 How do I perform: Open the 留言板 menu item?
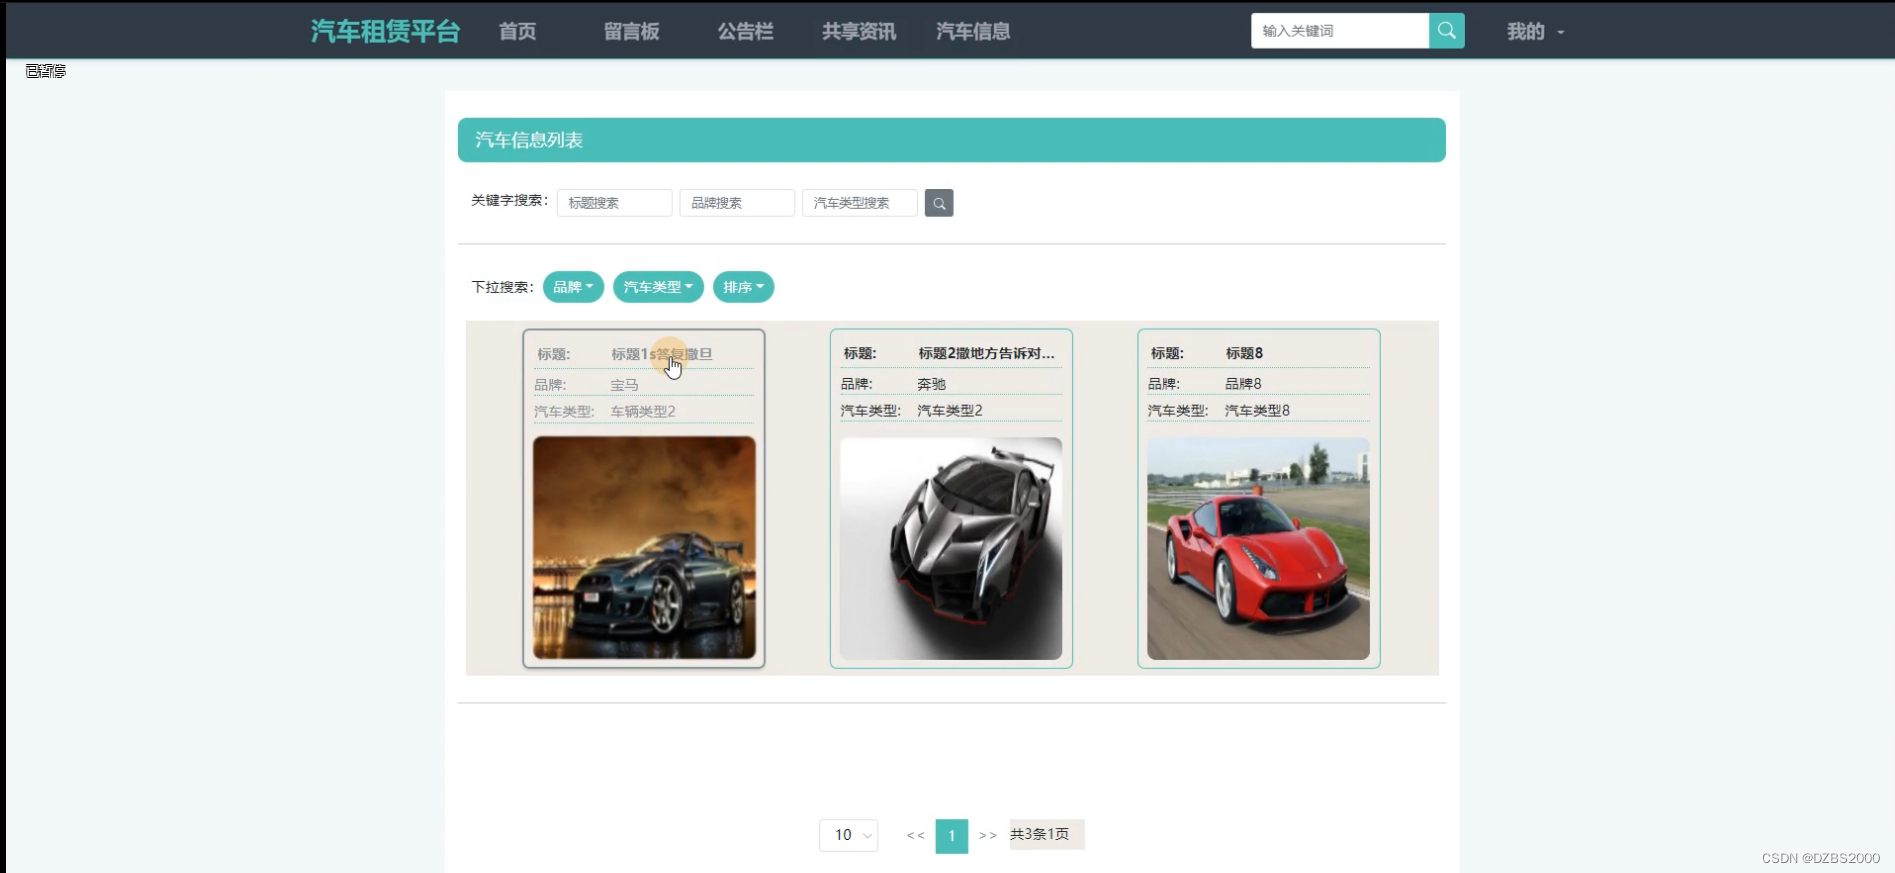click(632, 31)
